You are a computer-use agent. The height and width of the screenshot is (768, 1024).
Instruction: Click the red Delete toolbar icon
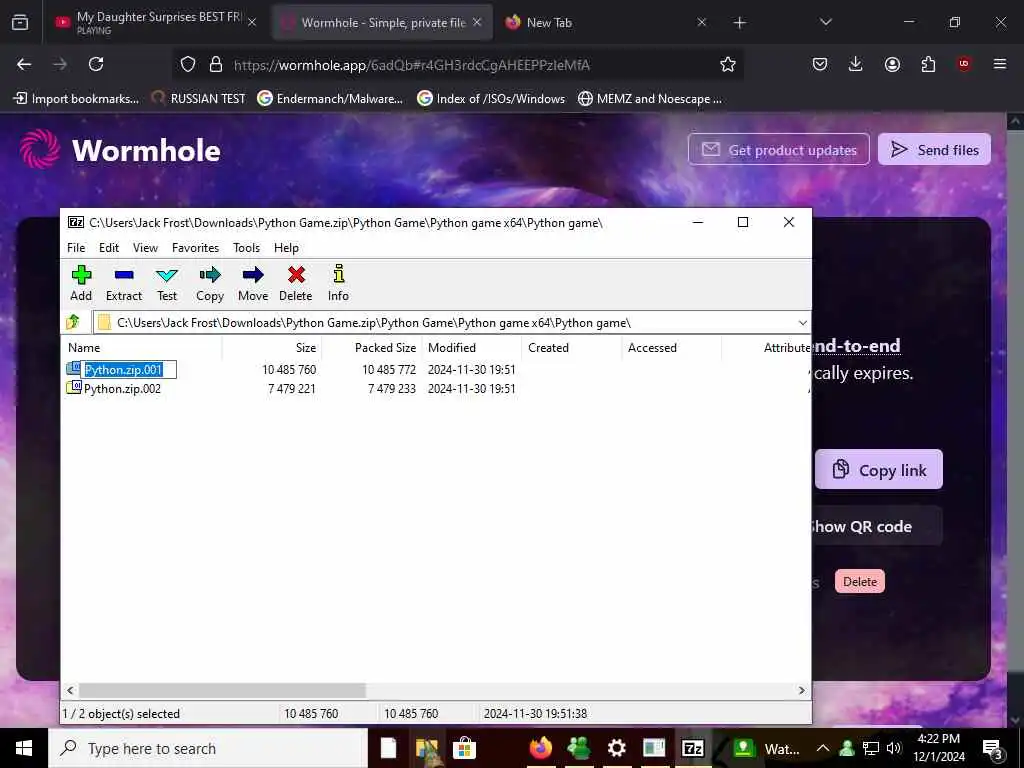296,283
